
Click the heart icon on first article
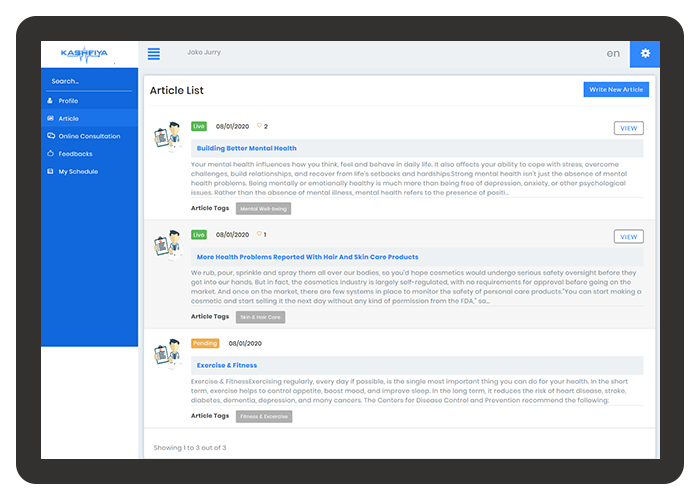[x=259, y=126]
